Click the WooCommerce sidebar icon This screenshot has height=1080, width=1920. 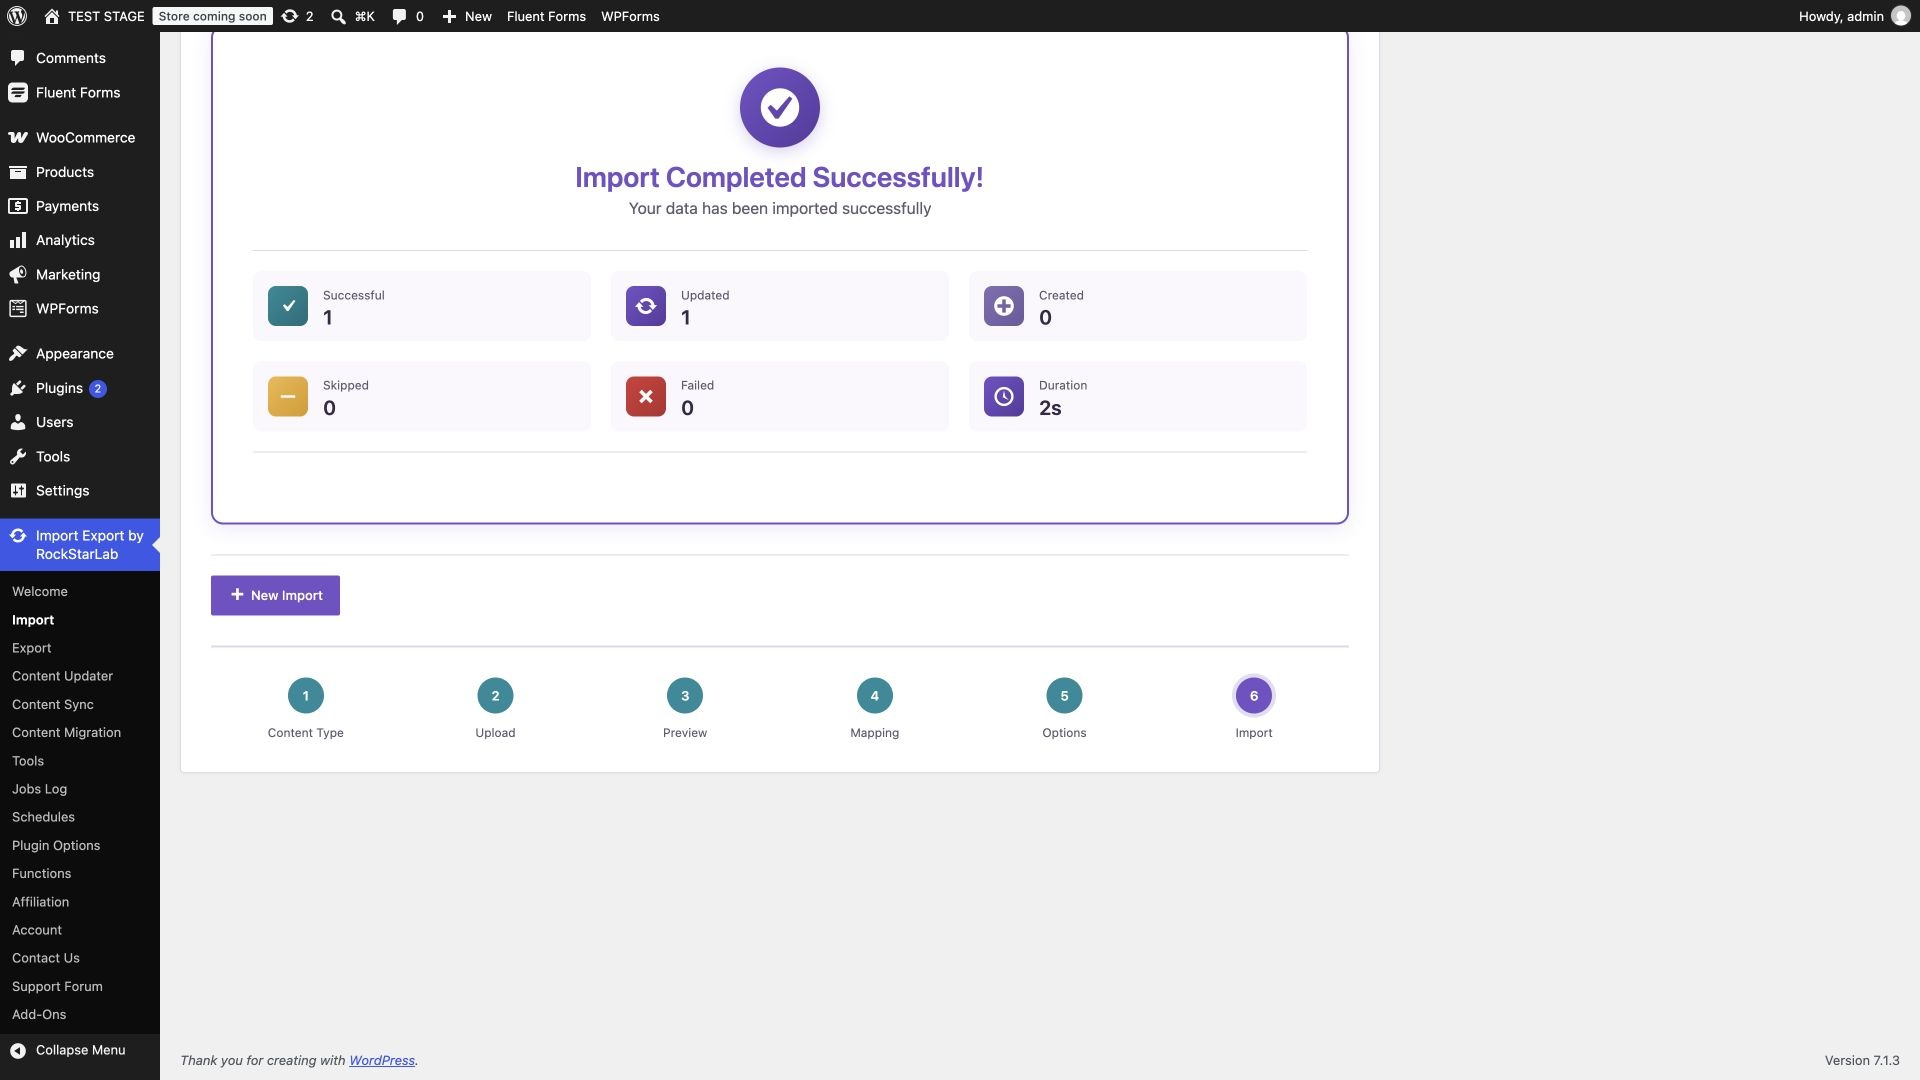pyautogui.click(x=18, y=138)
